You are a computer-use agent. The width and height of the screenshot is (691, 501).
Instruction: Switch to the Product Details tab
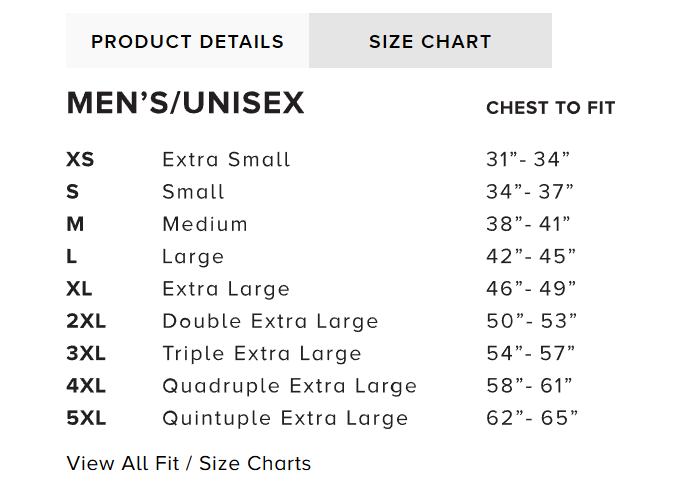pyautogui.click(x=187, y=42)
